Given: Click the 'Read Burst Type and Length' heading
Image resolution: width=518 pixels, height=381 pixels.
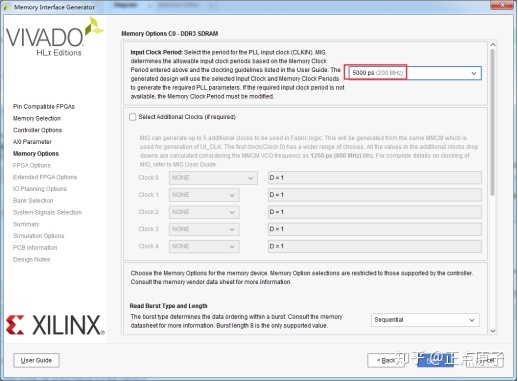Looking at the screenshot, I should (x=168, y=306).
